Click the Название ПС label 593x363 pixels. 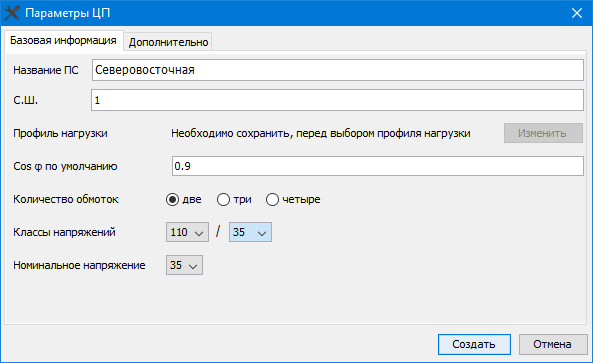46,70
